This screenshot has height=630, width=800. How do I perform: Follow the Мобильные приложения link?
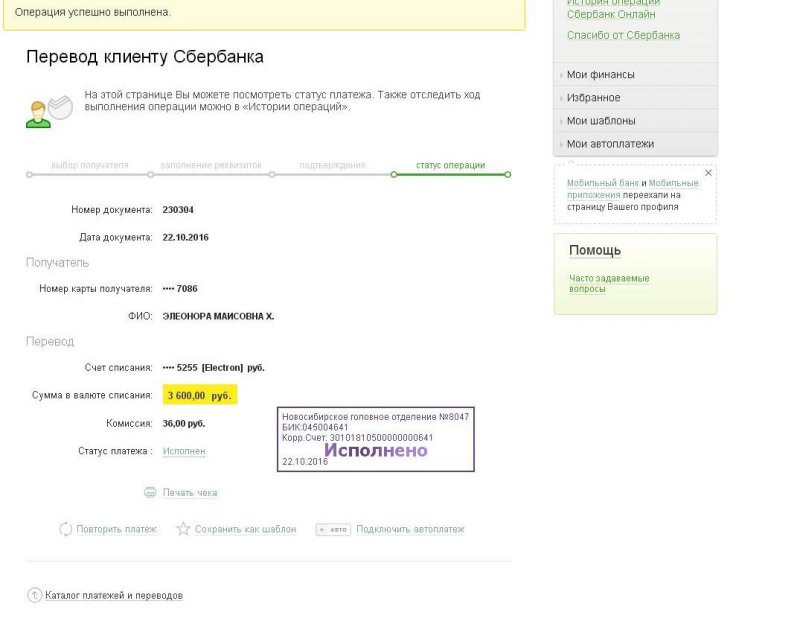pyautogui.click(x=633, y=189)
